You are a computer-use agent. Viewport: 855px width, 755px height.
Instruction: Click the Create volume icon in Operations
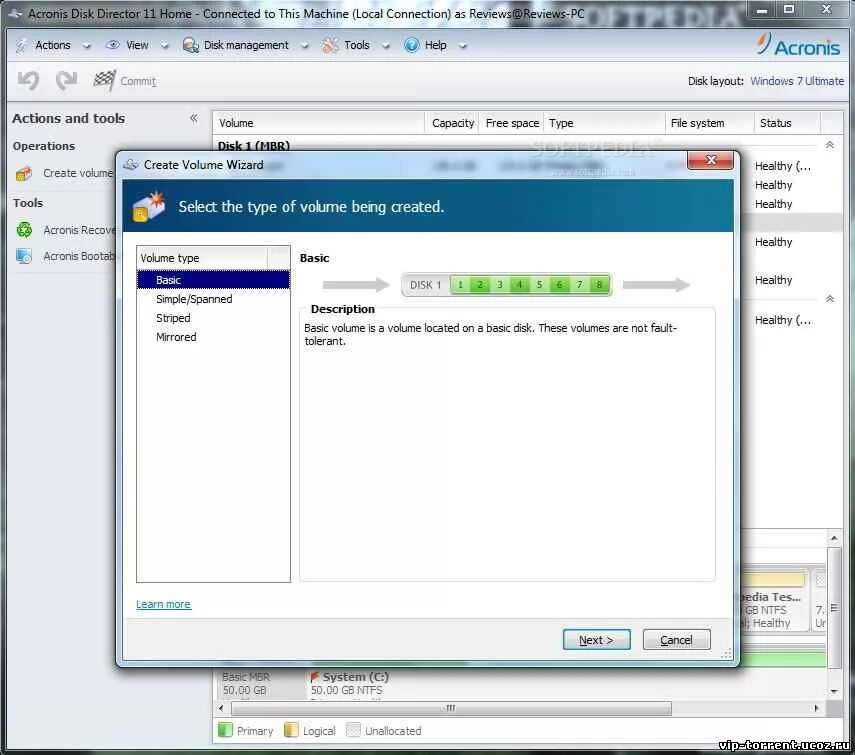[x=24, y=173]
